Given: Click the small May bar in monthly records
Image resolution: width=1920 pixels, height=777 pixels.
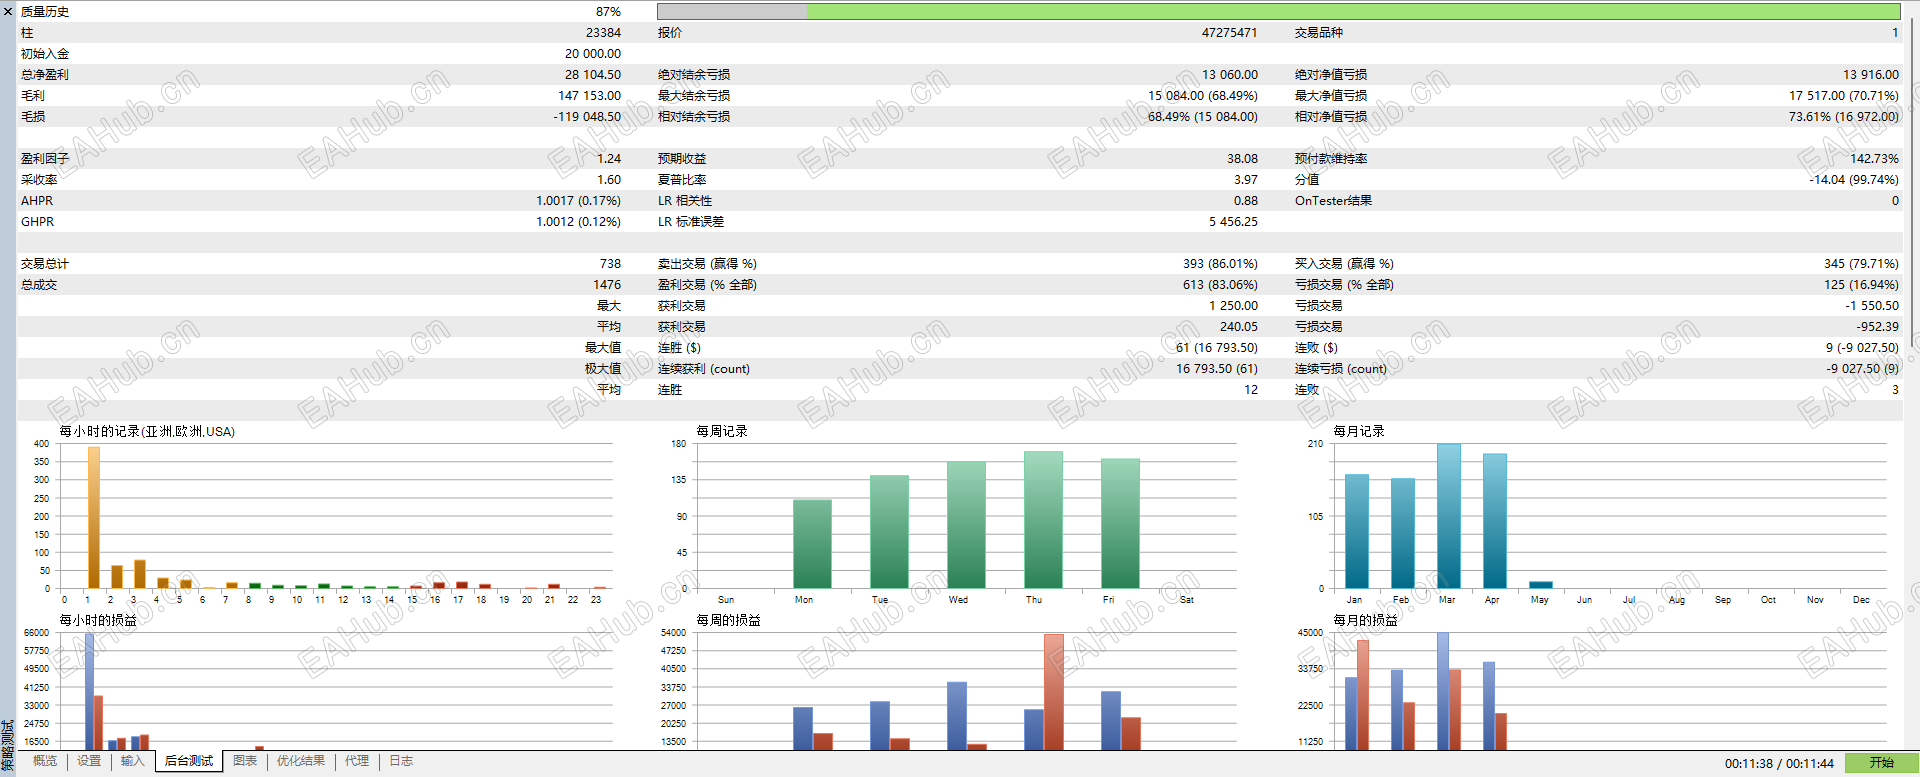Looking at the screenshot, I should pos(1541,585).
